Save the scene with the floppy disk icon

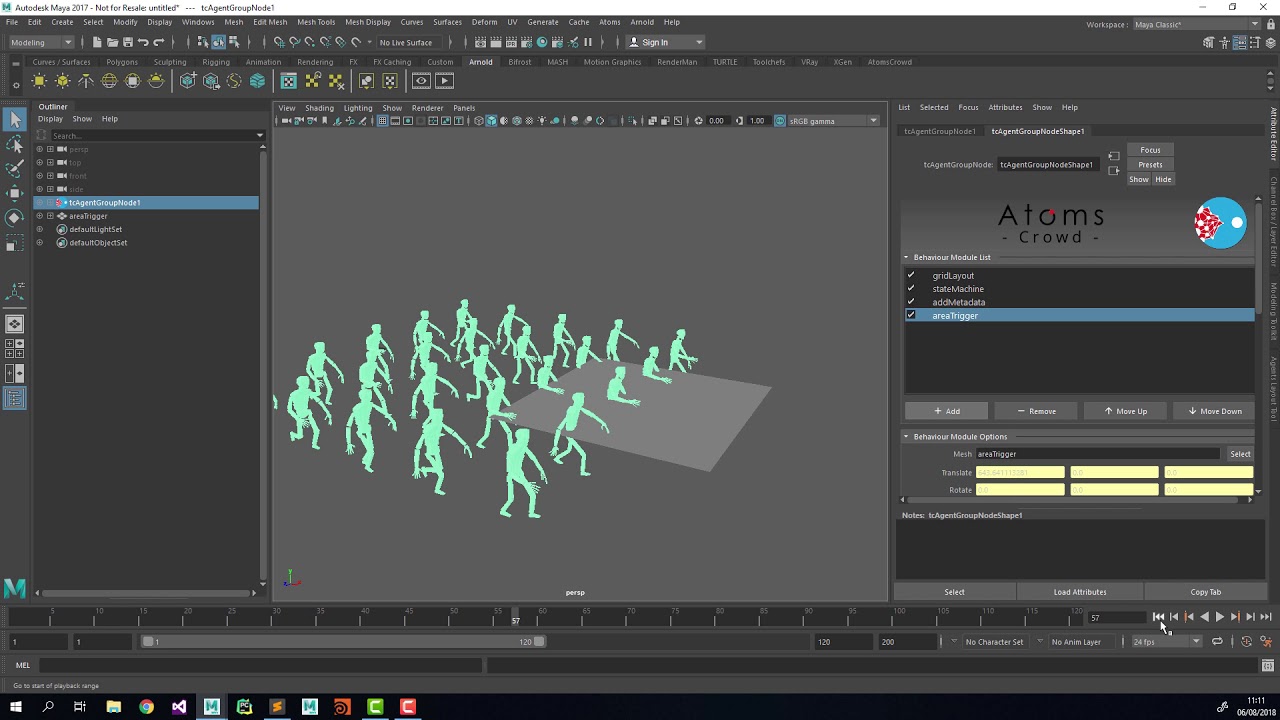tap(127, 42)
